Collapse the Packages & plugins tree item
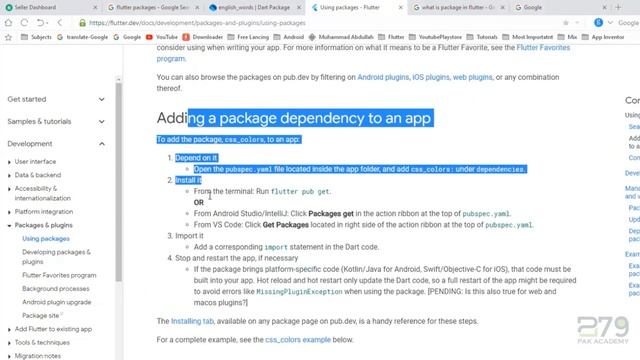Image resolution: width=640 pixels, height=360 pixels. pyautogui.click(x=9, y=225)
